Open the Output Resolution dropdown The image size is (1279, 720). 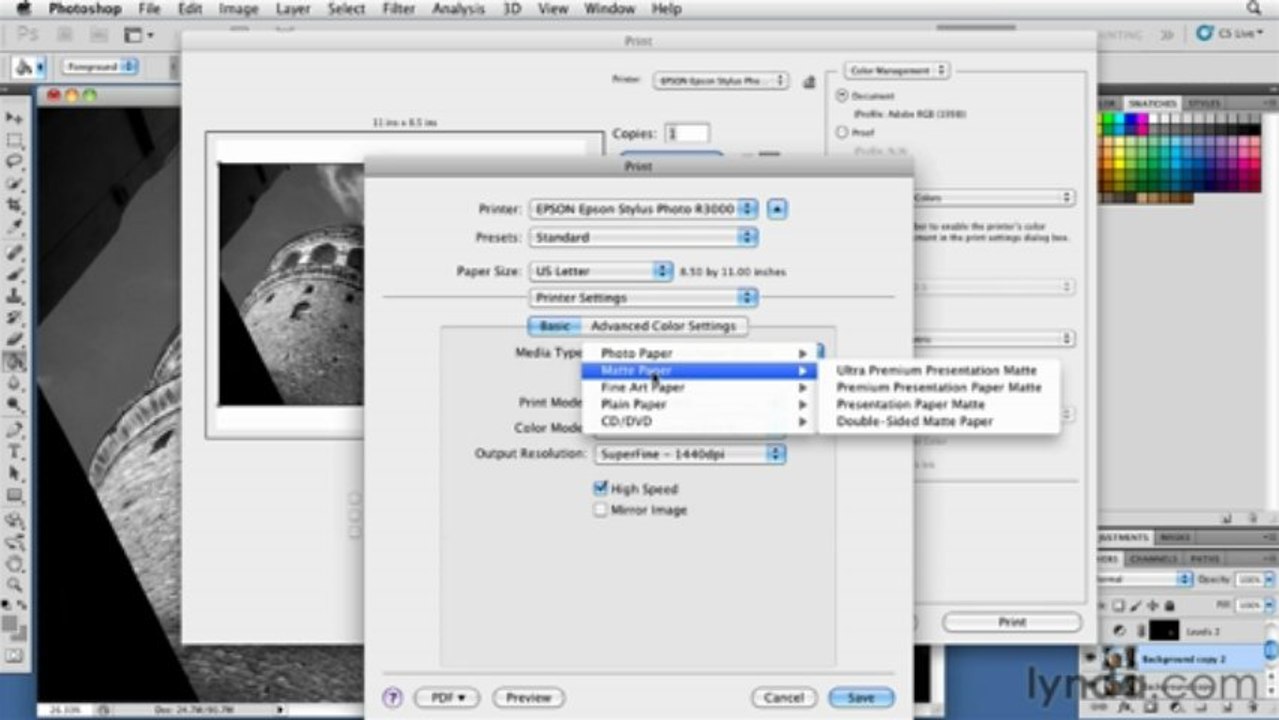tap(690, 454)
